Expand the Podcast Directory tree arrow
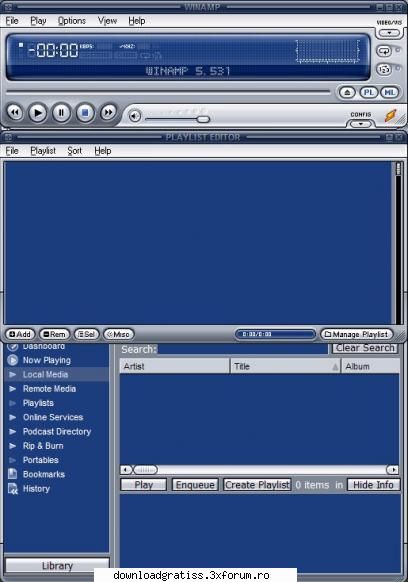This screenshot has width=408, height=582. [13, 432]
